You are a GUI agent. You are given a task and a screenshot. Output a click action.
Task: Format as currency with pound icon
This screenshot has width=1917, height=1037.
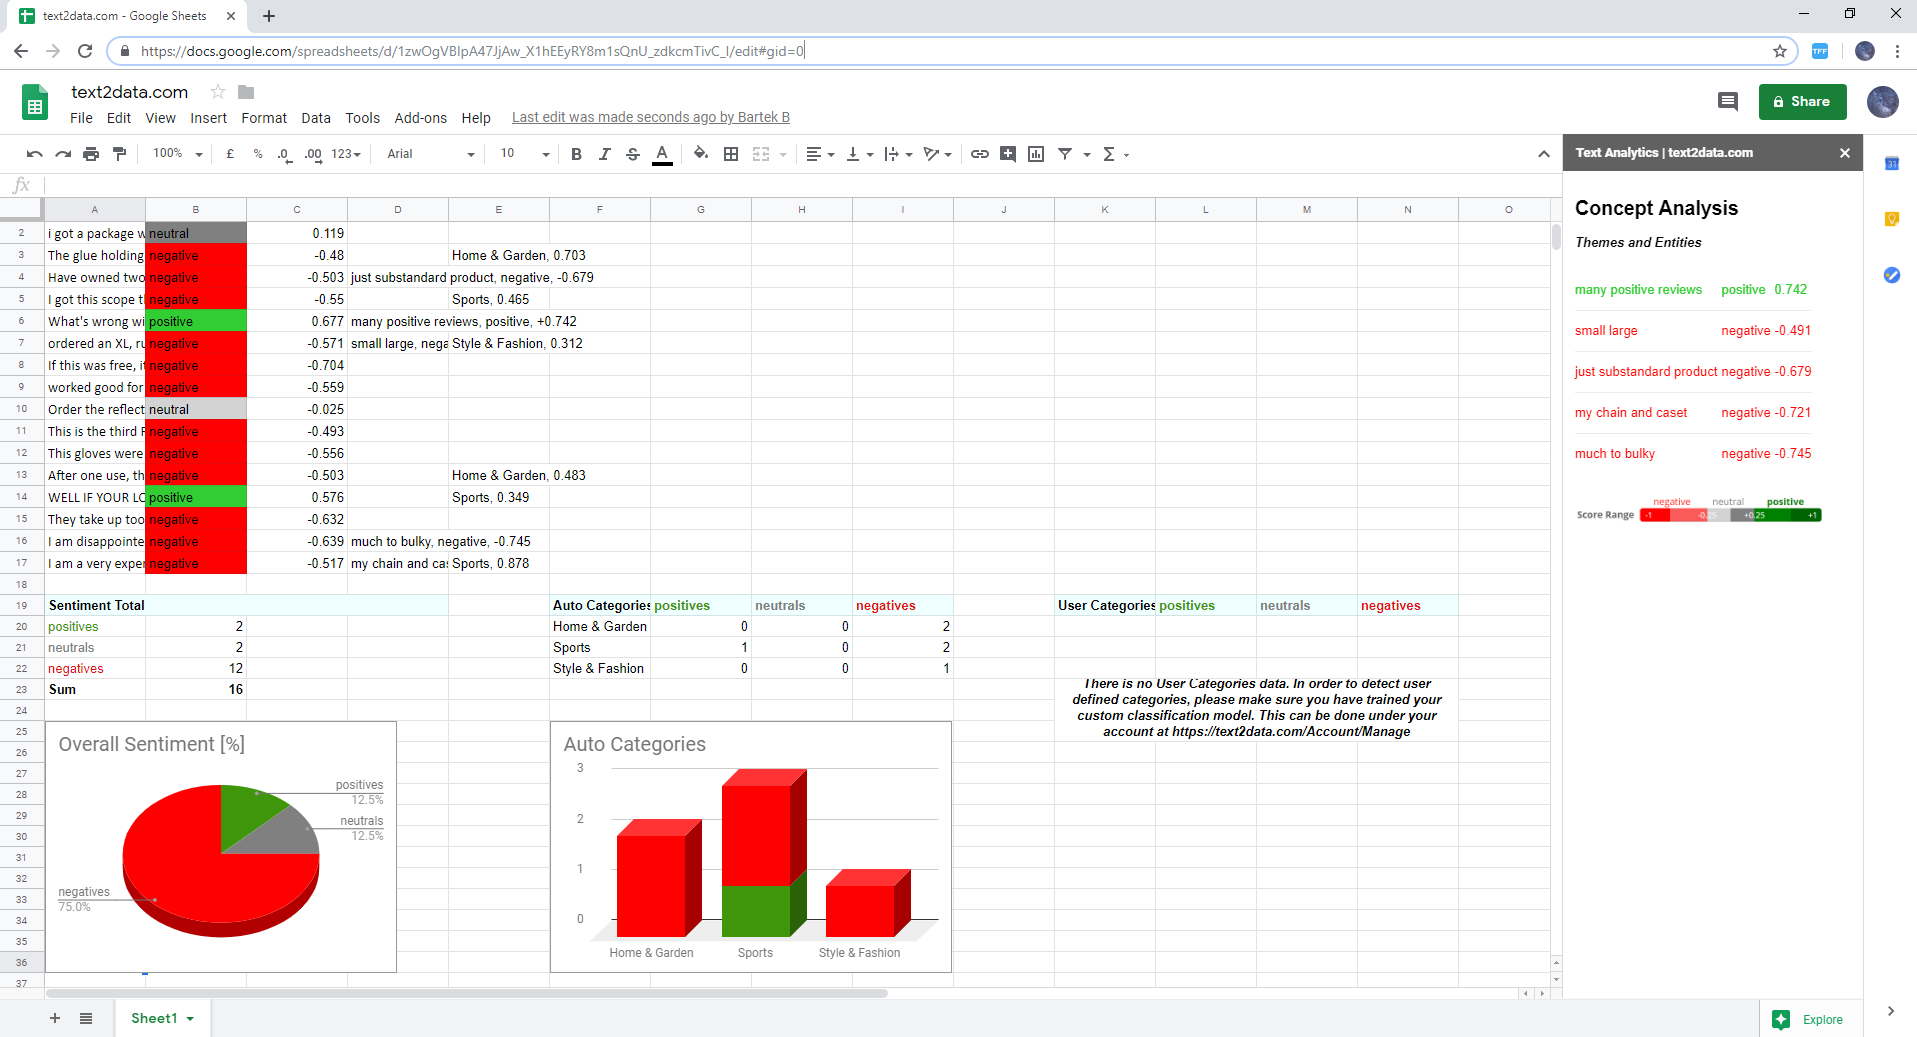click(x=230, y=154)
